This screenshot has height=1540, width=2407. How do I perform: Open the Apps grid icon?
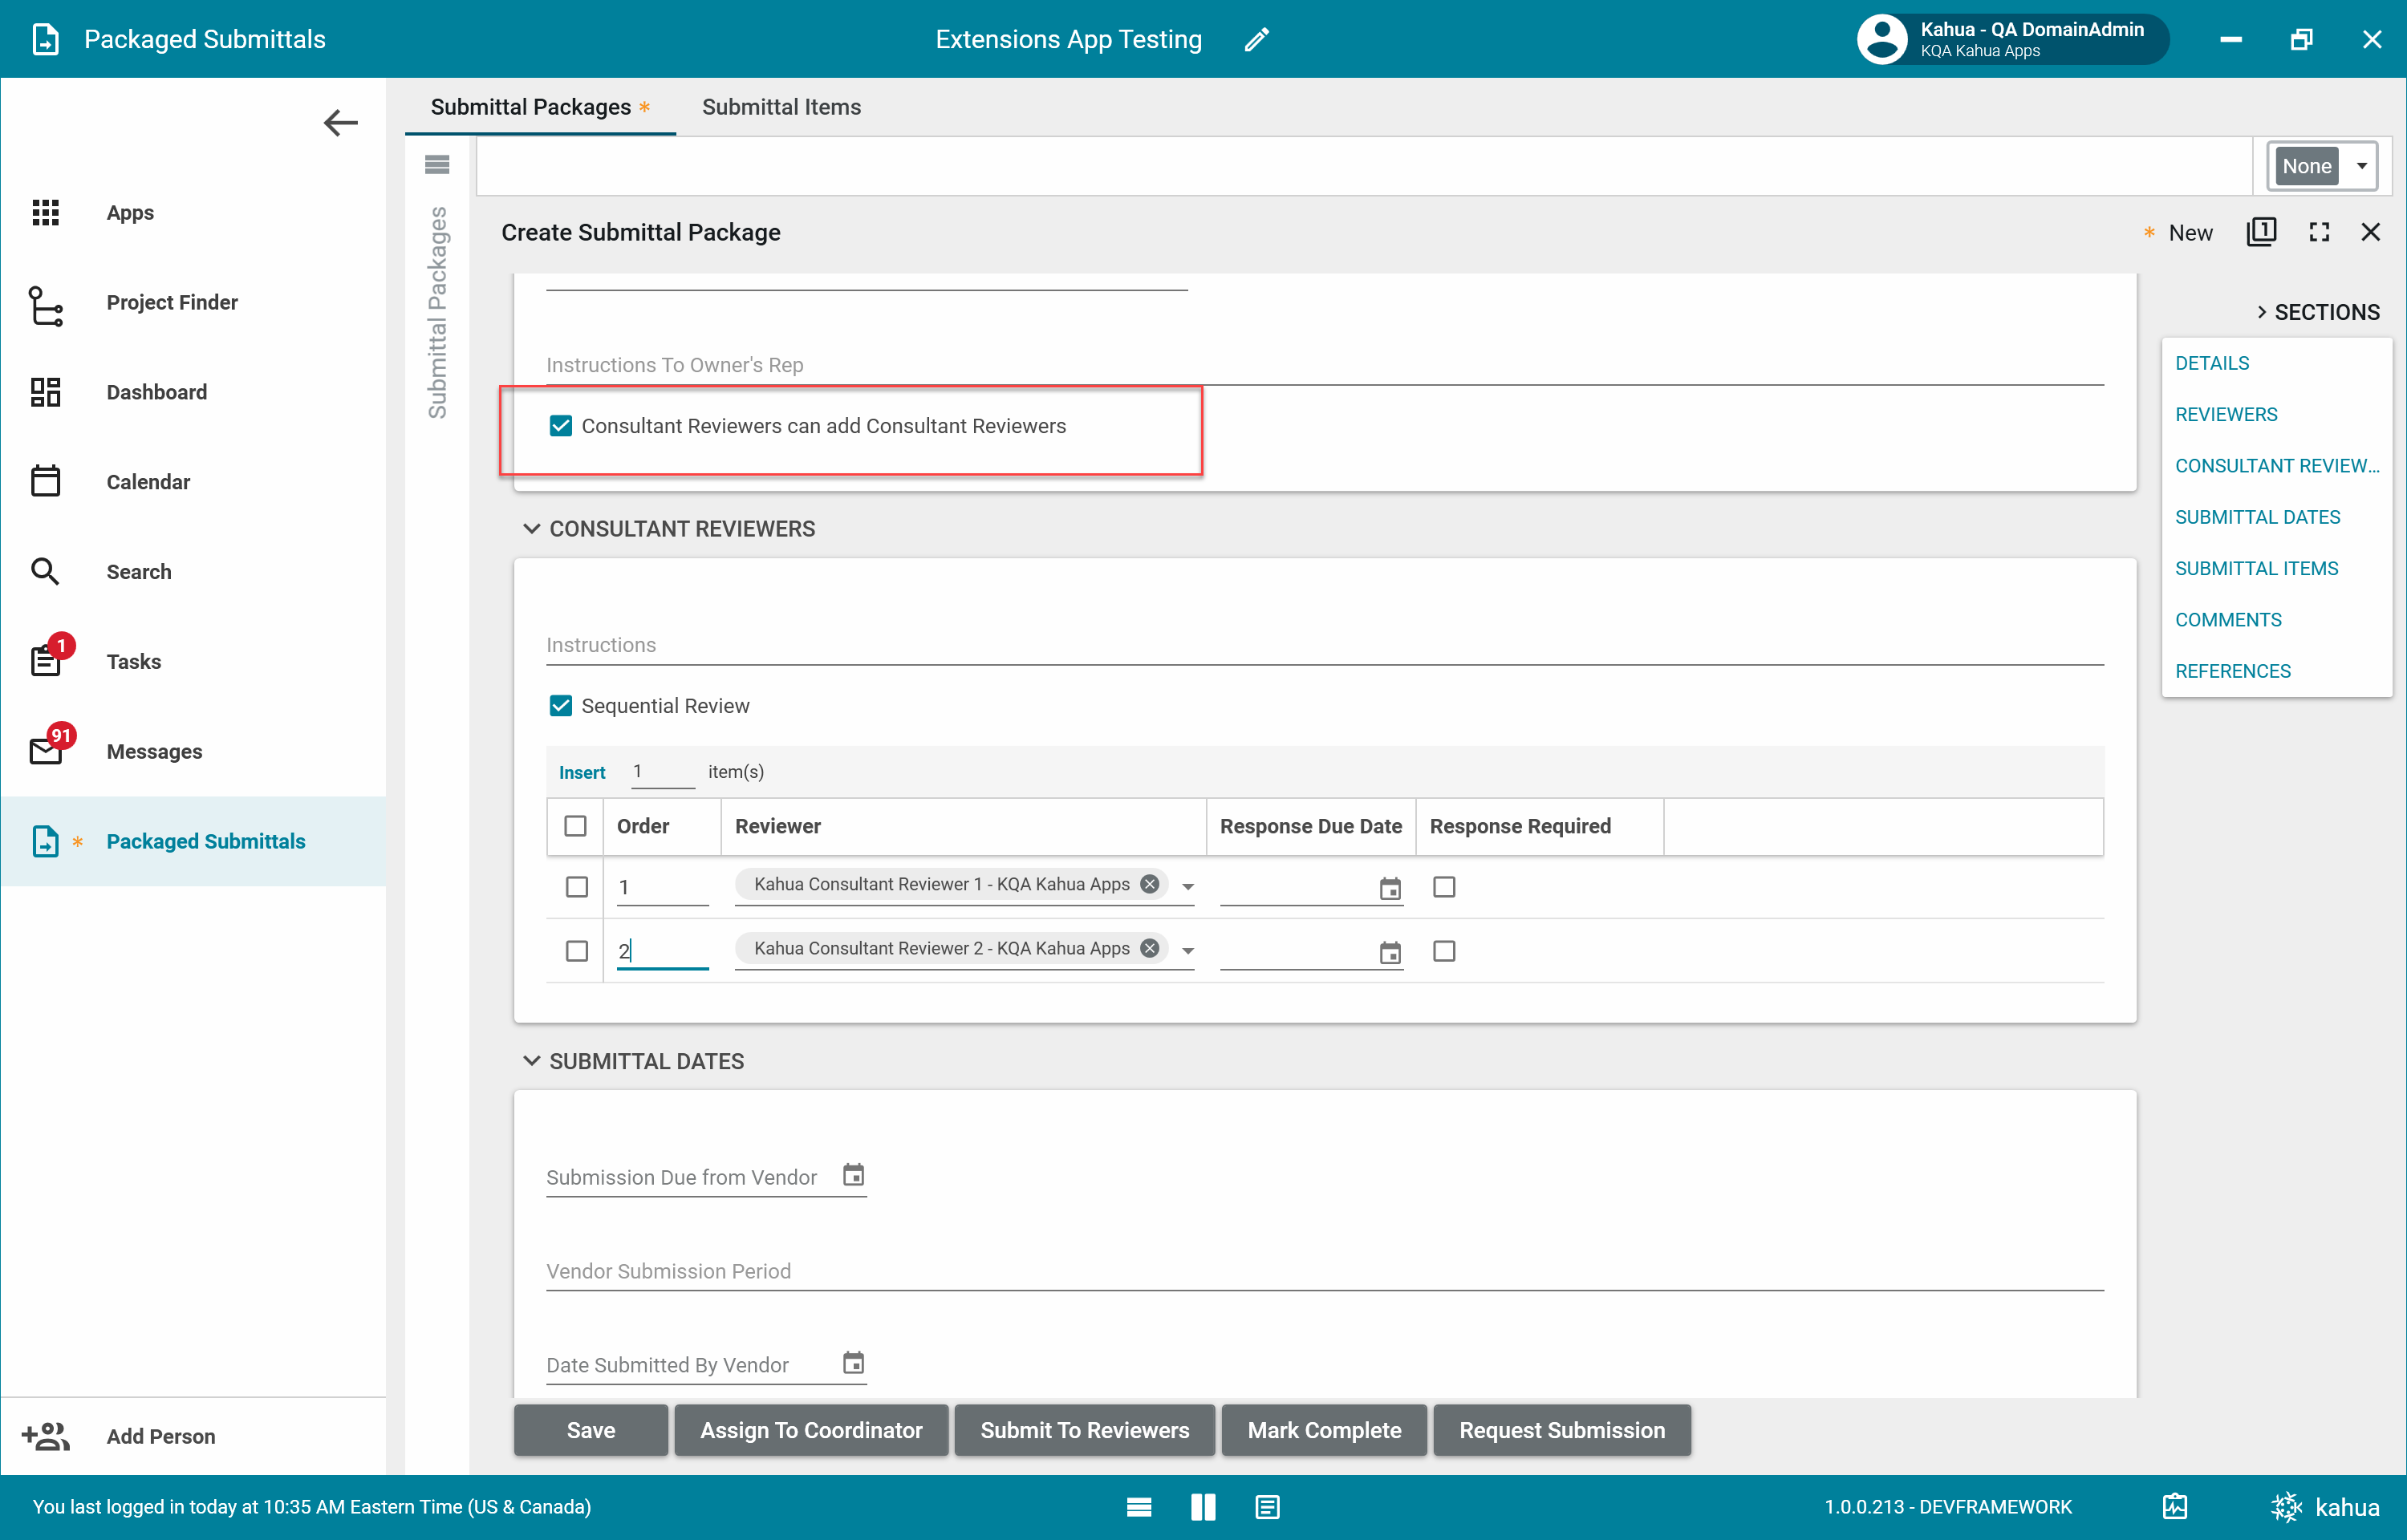tap(46, 212)
